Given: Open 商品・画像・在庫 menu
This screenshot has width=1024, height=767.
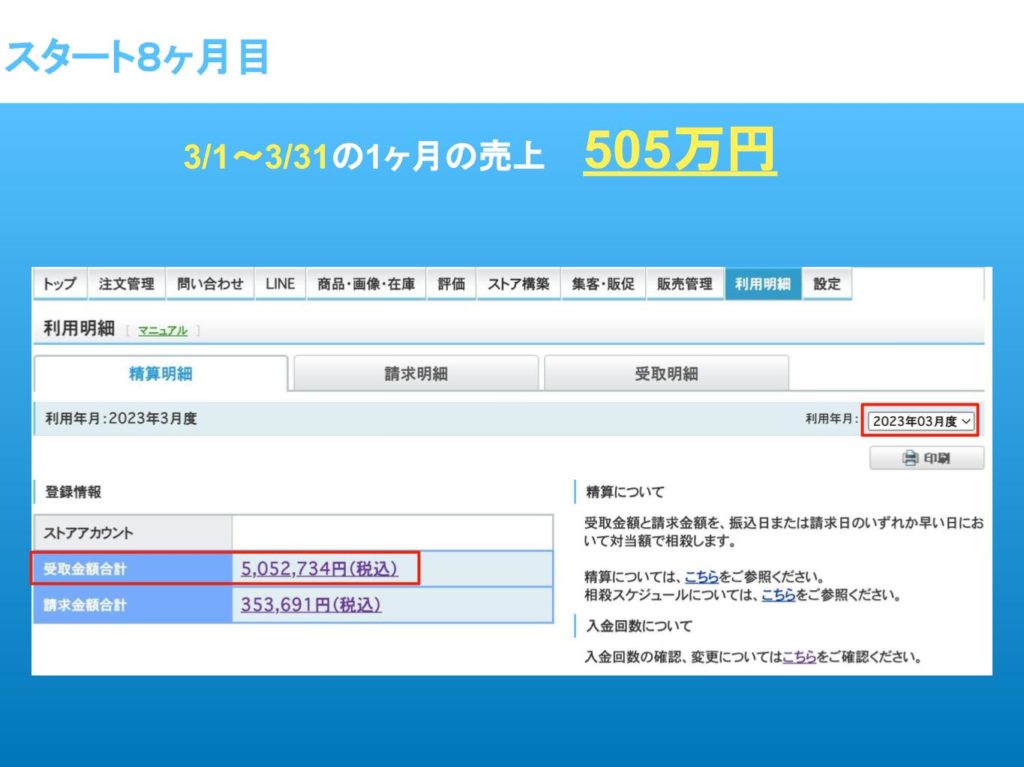Looking at the screenshot, I should 366,284.
